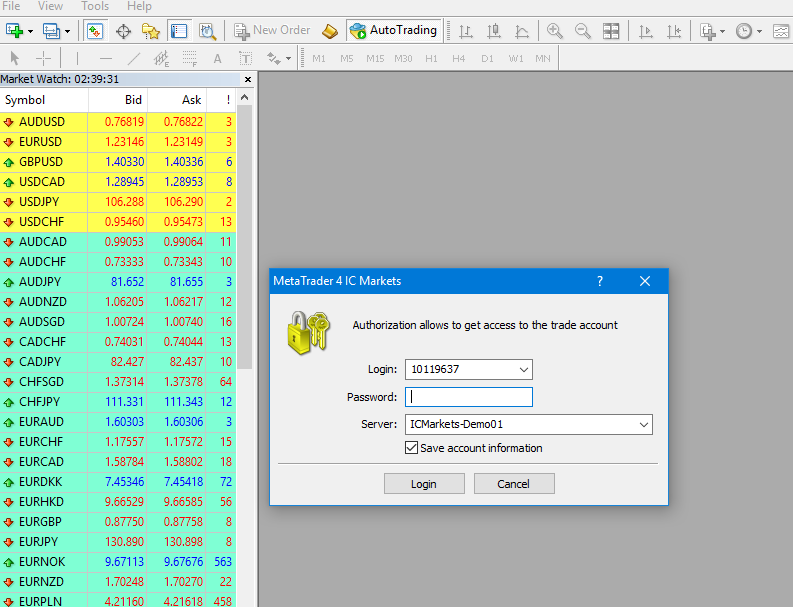
Task: Select the Candlesticks chart icon
Action: tap(494, 31)
